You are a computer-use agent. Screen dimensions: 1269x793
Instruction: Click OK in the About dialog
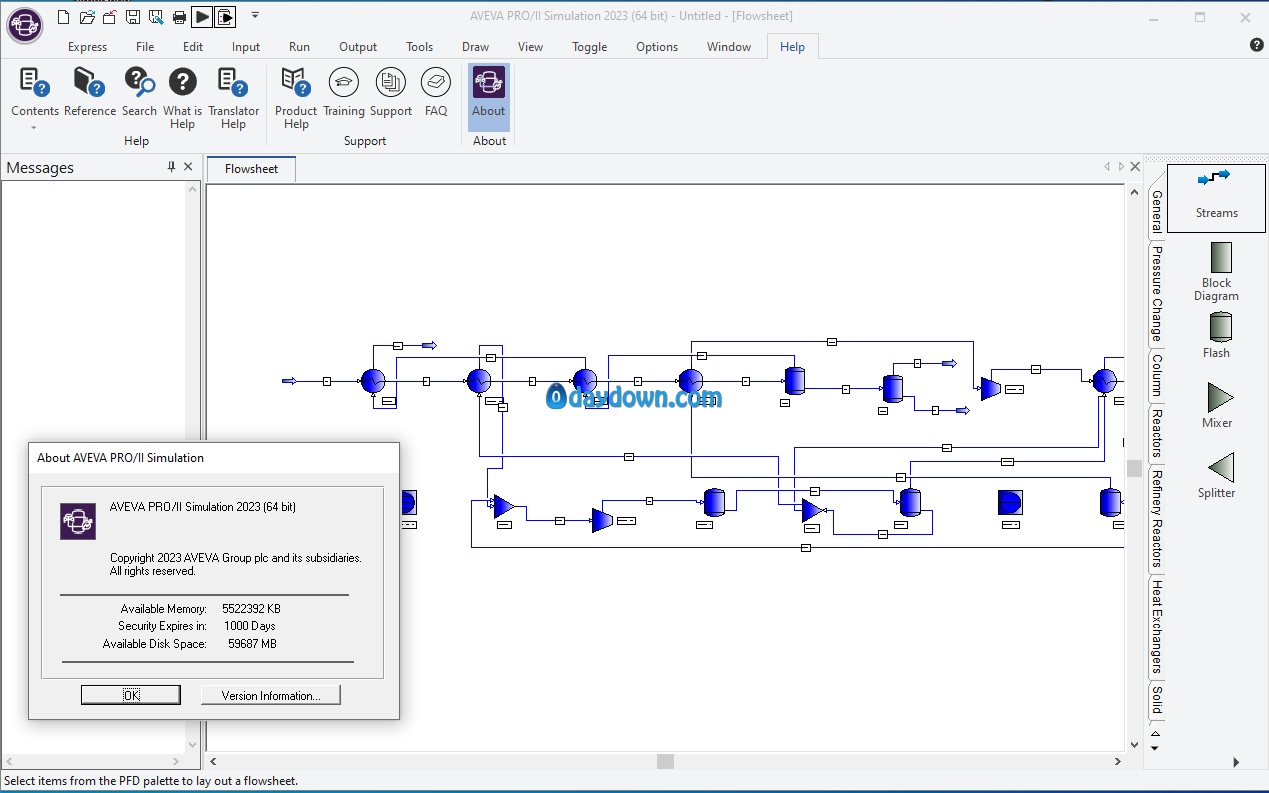click(x=131, y=695)
